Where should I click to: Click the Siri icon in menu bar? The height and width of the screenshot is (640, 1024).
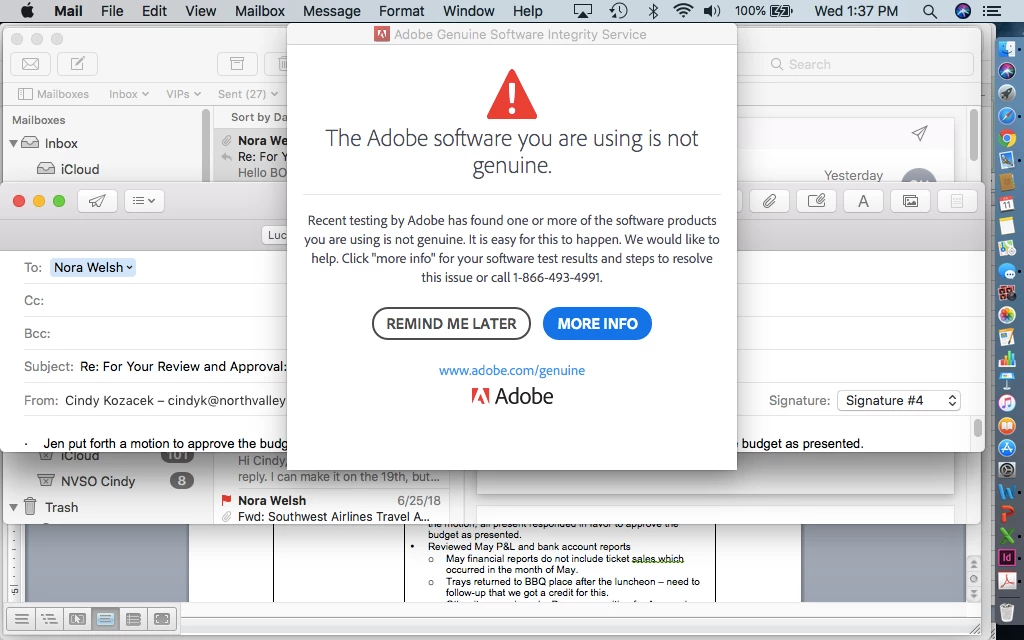pos(963,10)
